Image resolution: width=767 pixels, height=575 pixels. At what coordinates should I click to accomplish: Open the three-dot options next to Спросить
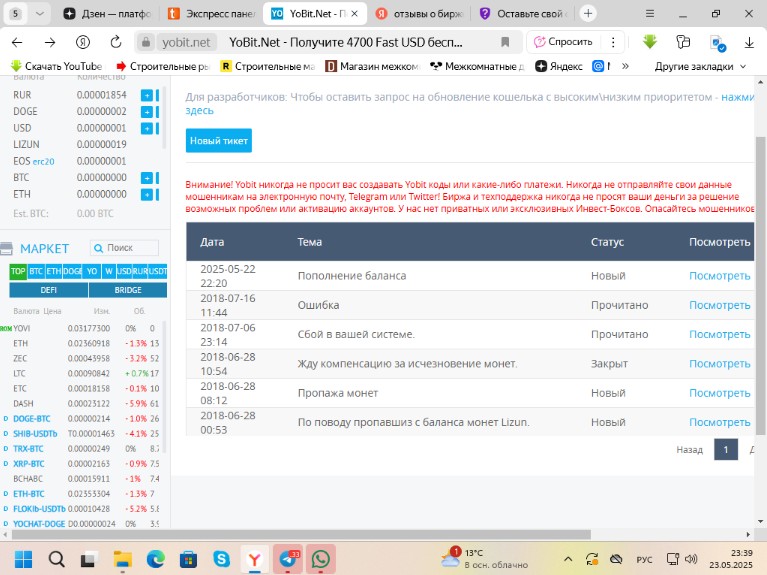point(613,42)
